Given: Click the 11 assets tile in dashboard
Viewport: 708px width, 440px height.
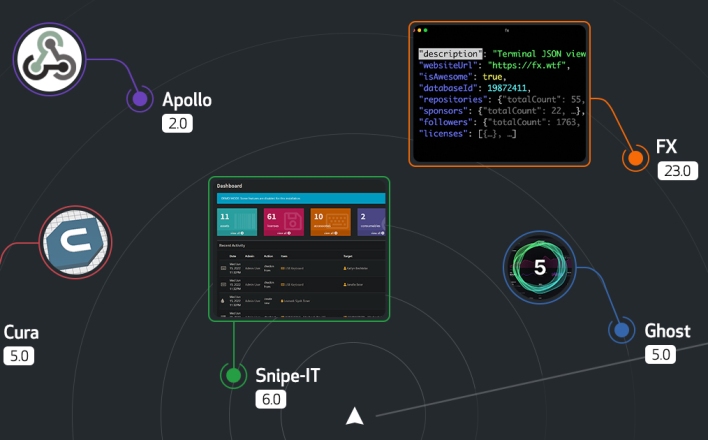Looking at the screenshot, I should pos(237,222).
